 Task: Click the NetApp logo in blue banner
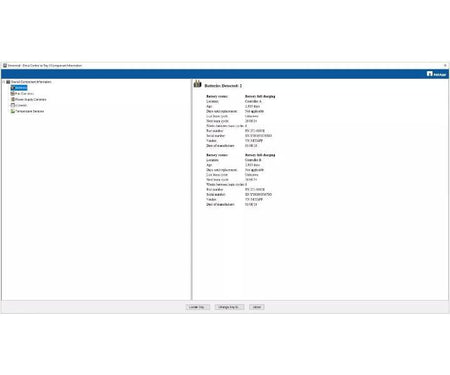coord(436,74)
